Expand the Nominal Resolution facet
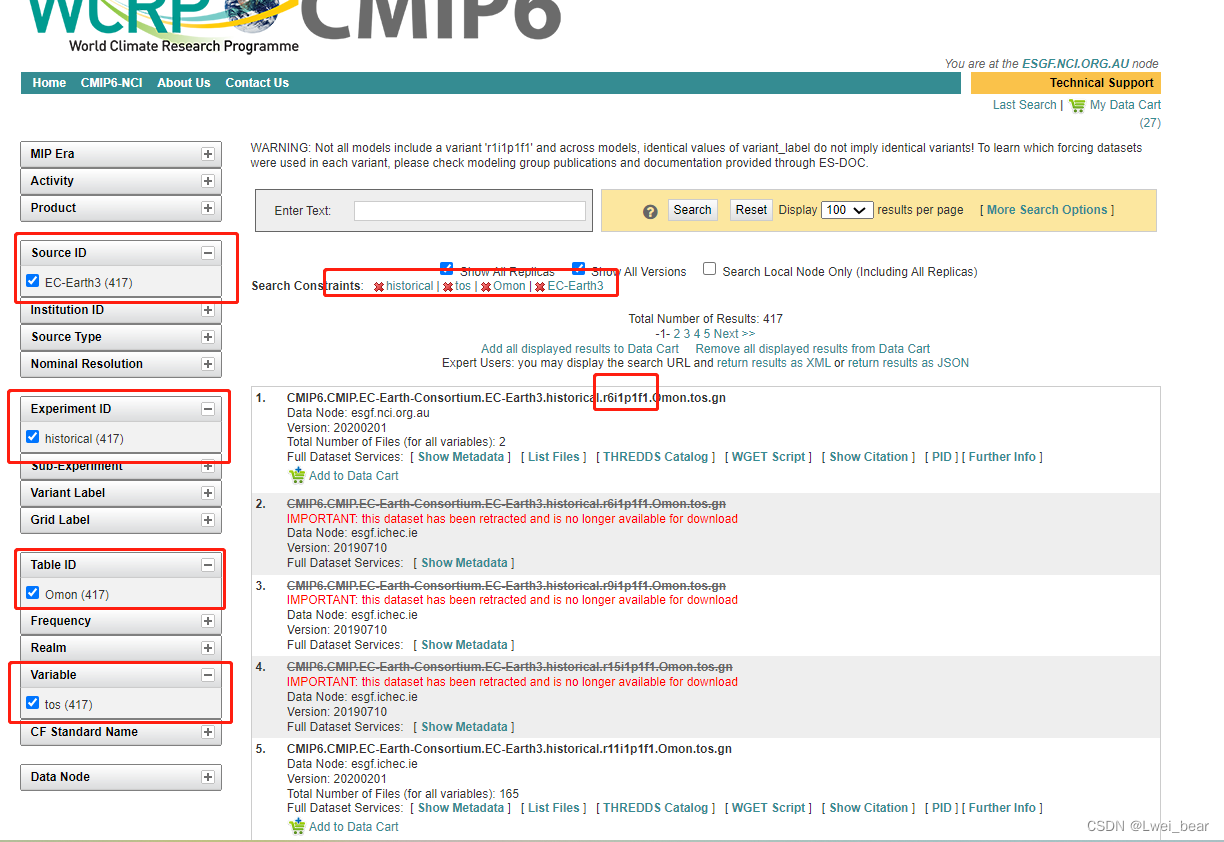This screenshot has height=842, width=1224. coord(207,364)
